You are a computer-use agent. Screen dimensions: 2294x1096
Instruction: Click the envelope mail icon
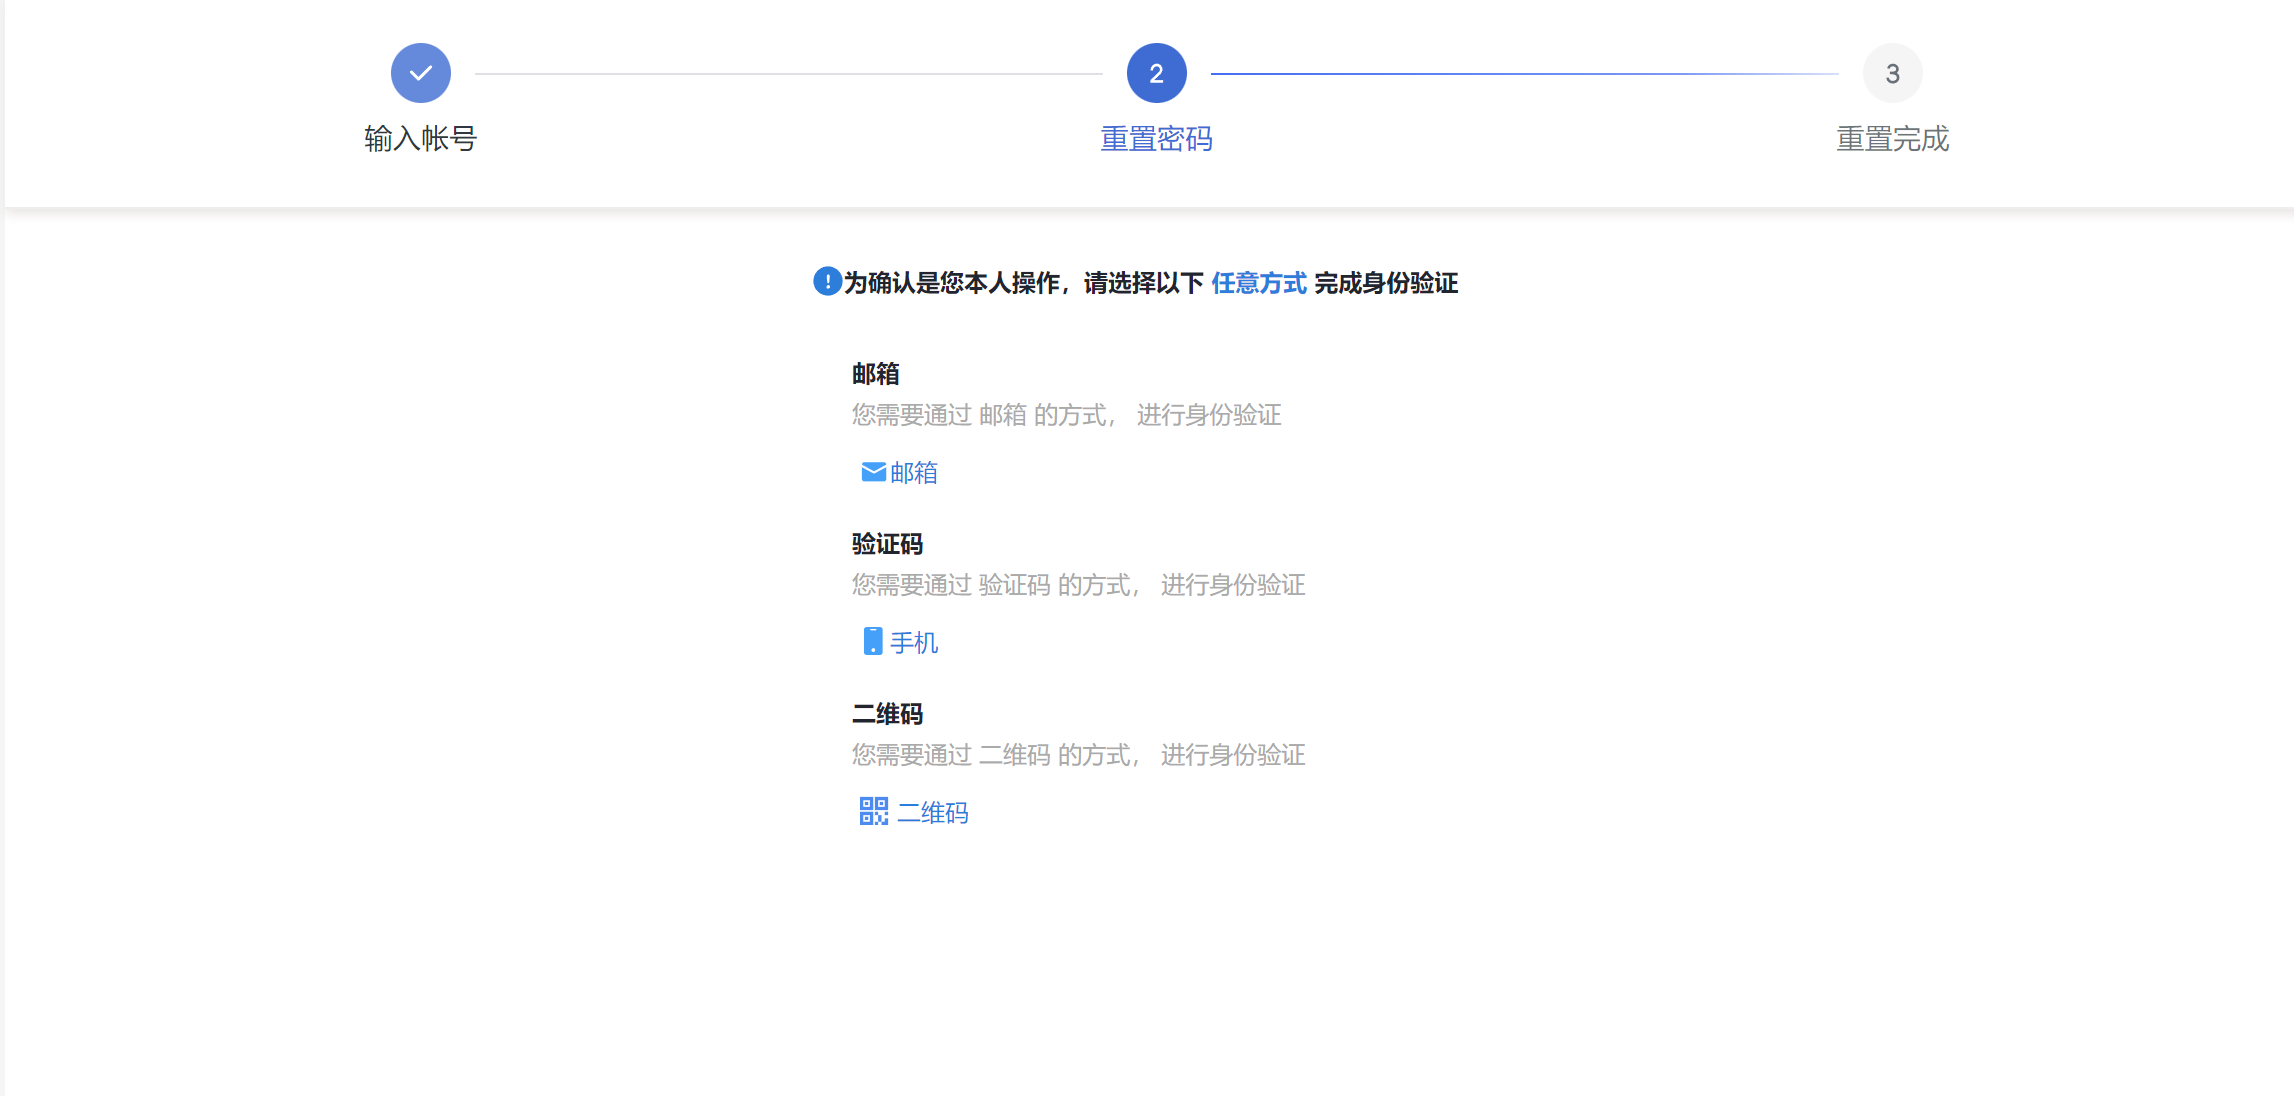(873, 472)
